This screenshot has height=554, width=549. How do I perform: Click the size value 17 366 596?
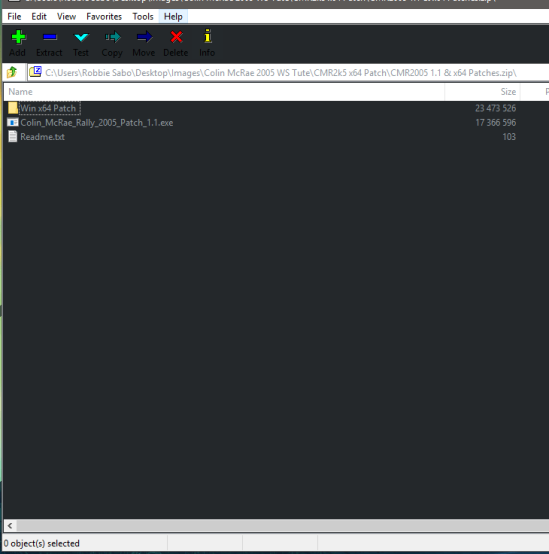pyautogui.click(x=495, y=123)
